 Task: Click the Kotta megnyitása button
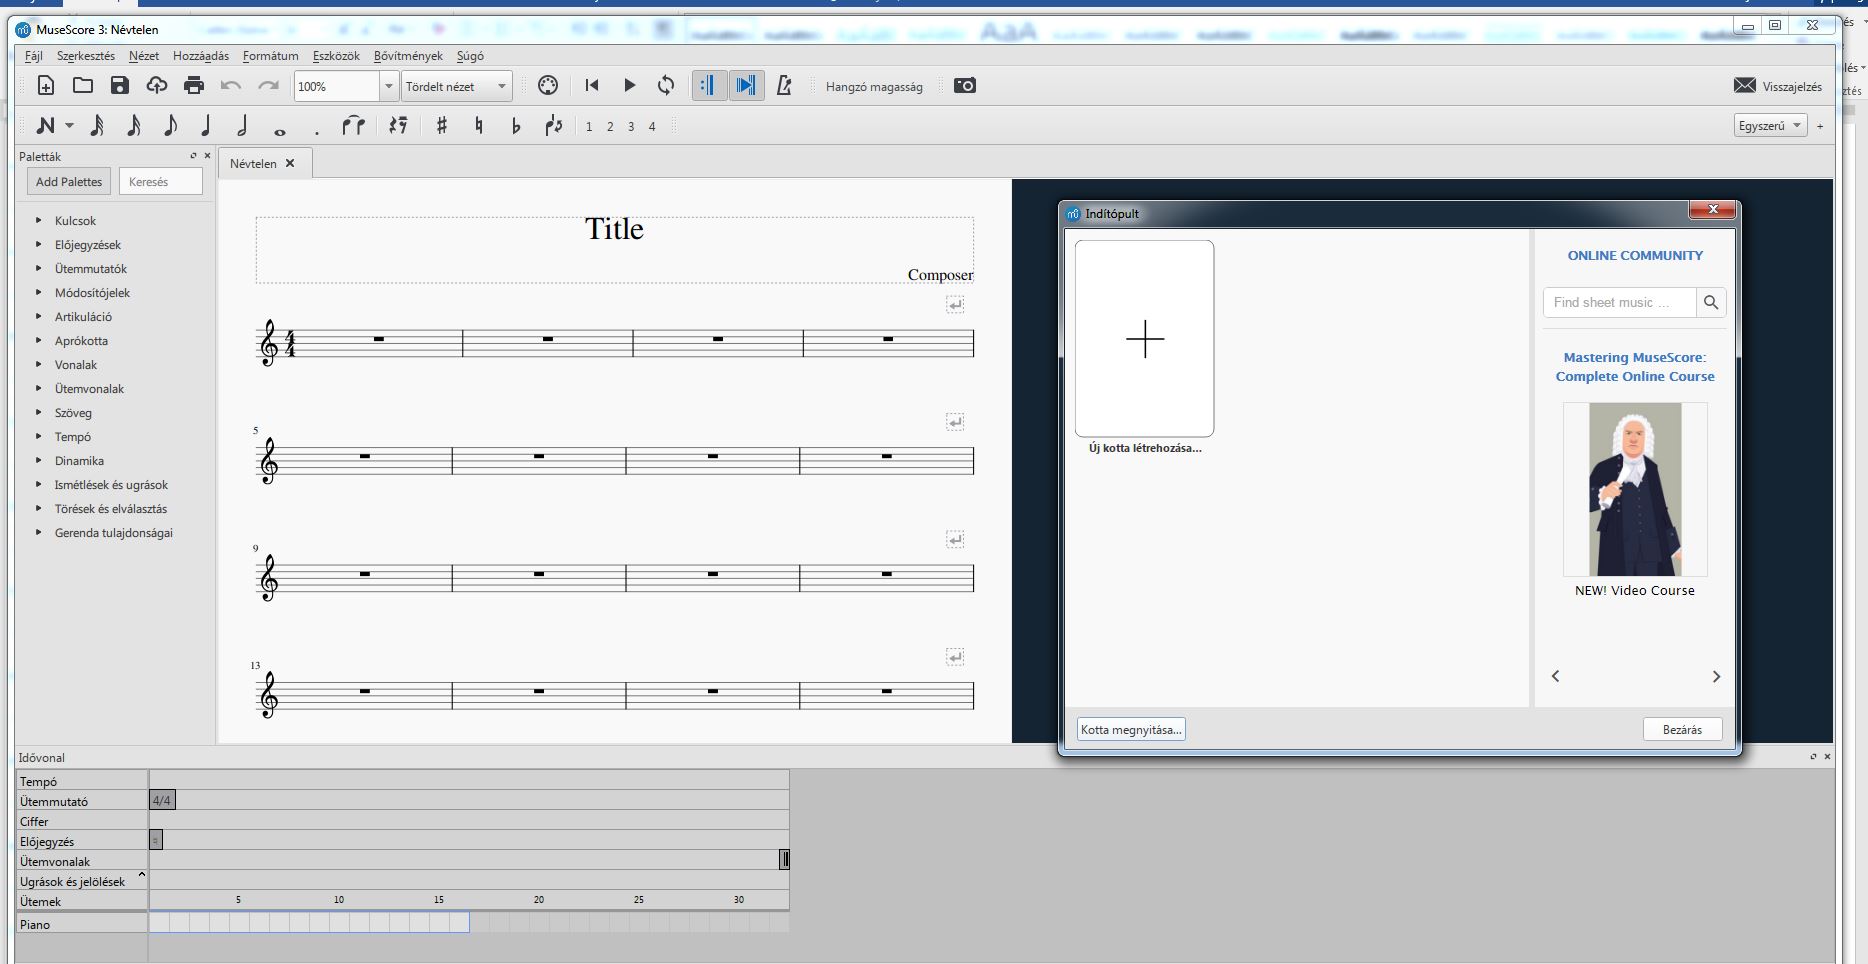click(1131, 730)
